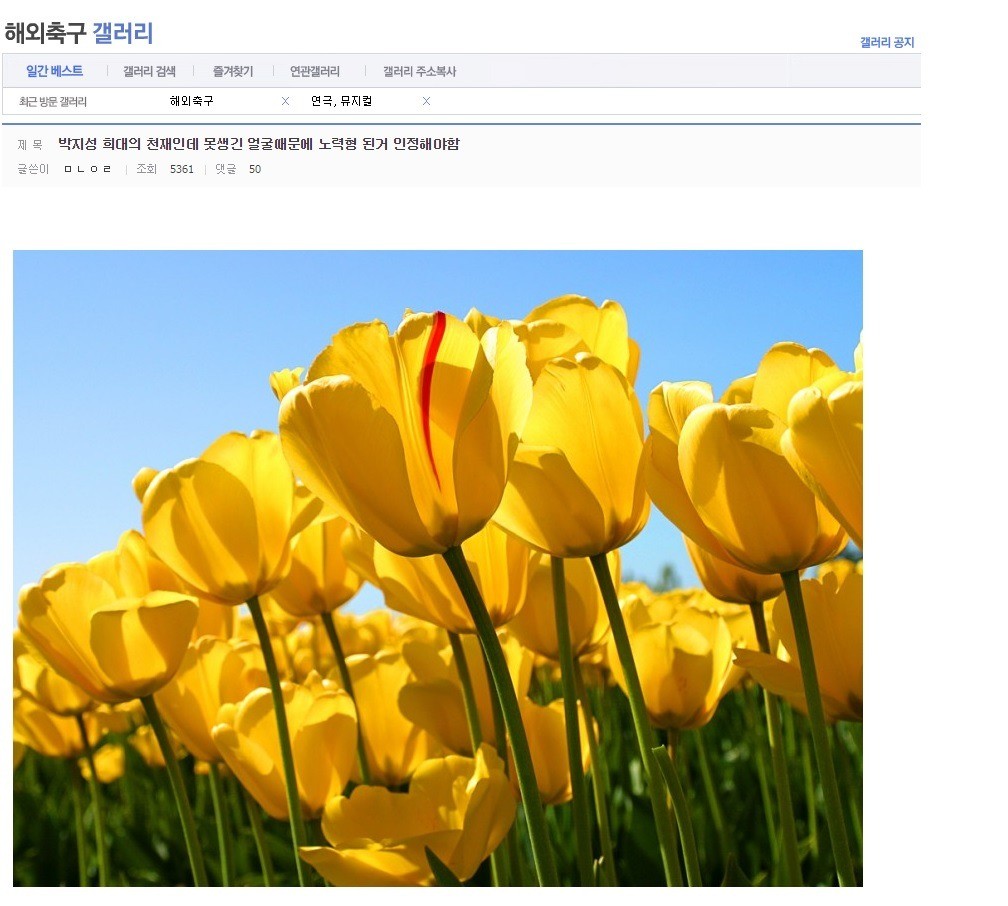
Task: Click the yellow tulip photo
Action: click(437, 568)
